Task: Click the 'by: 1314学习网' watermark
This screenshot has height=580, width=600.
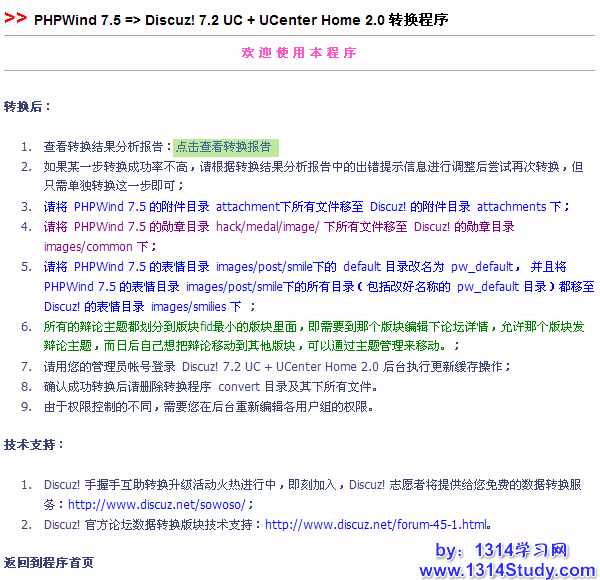Action: click(x=502, y=550)
